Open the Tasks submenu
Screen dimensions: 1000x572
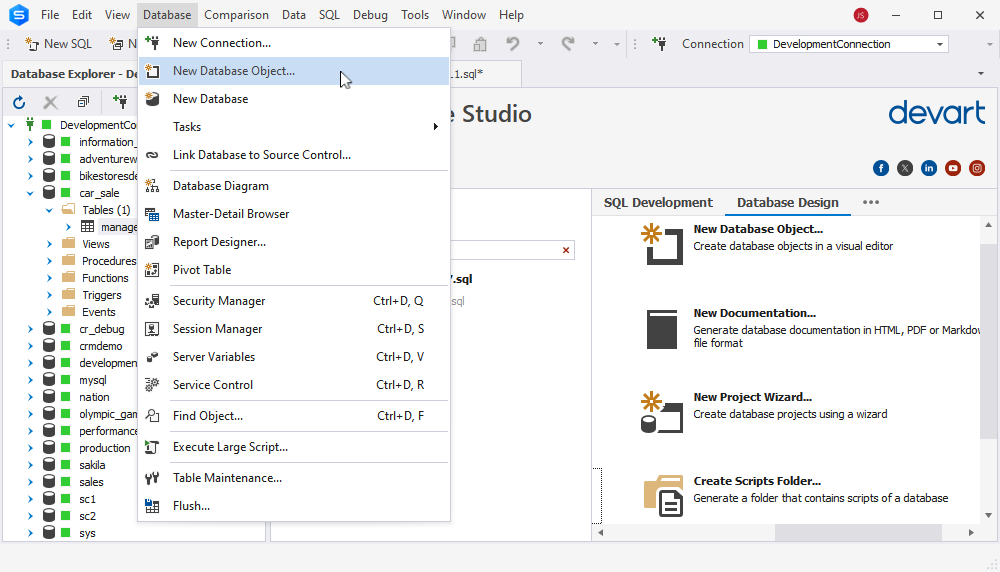click(x=294, y=127)
